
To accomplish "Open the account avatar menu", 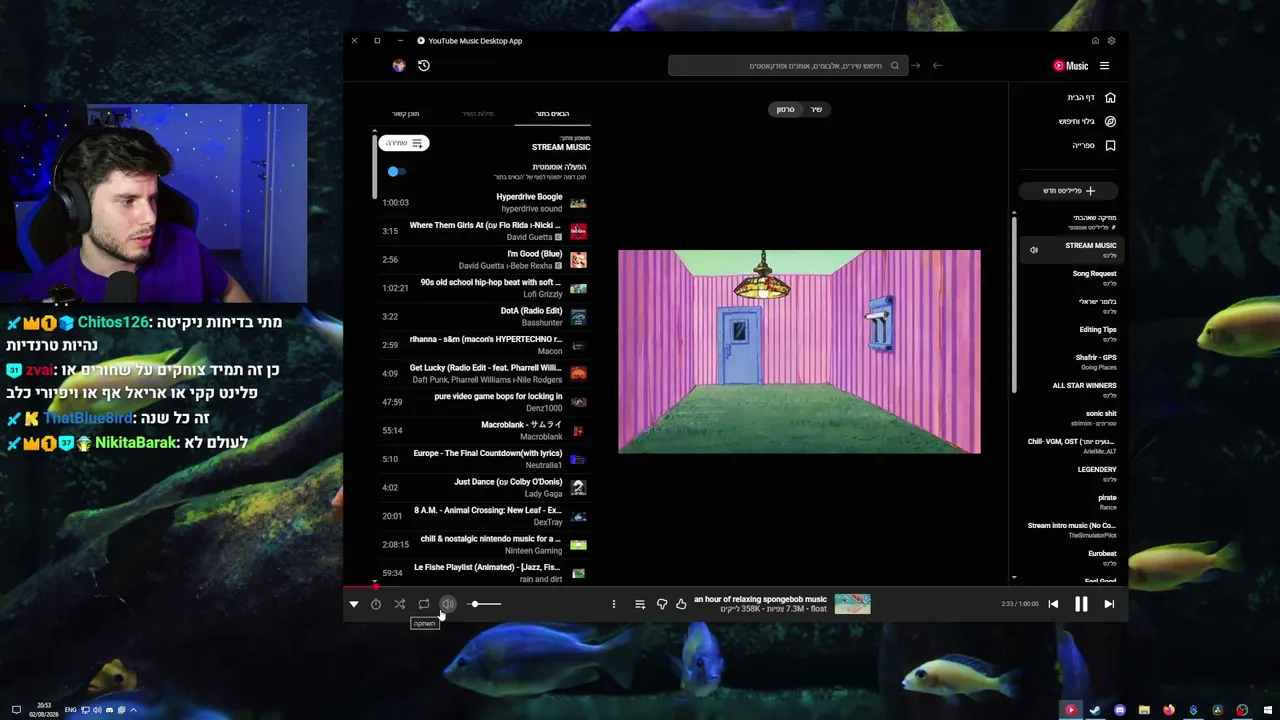I will [399, 66].
